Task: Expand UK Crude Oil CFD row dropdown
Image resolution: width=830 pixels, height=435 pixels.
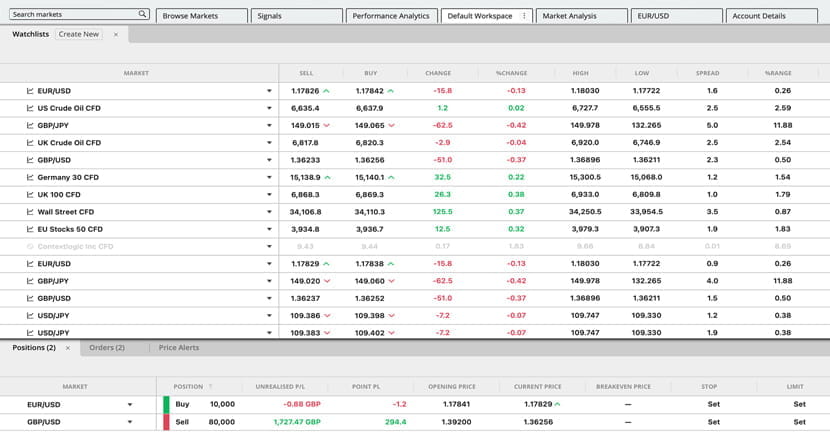Action: [269, 143]
